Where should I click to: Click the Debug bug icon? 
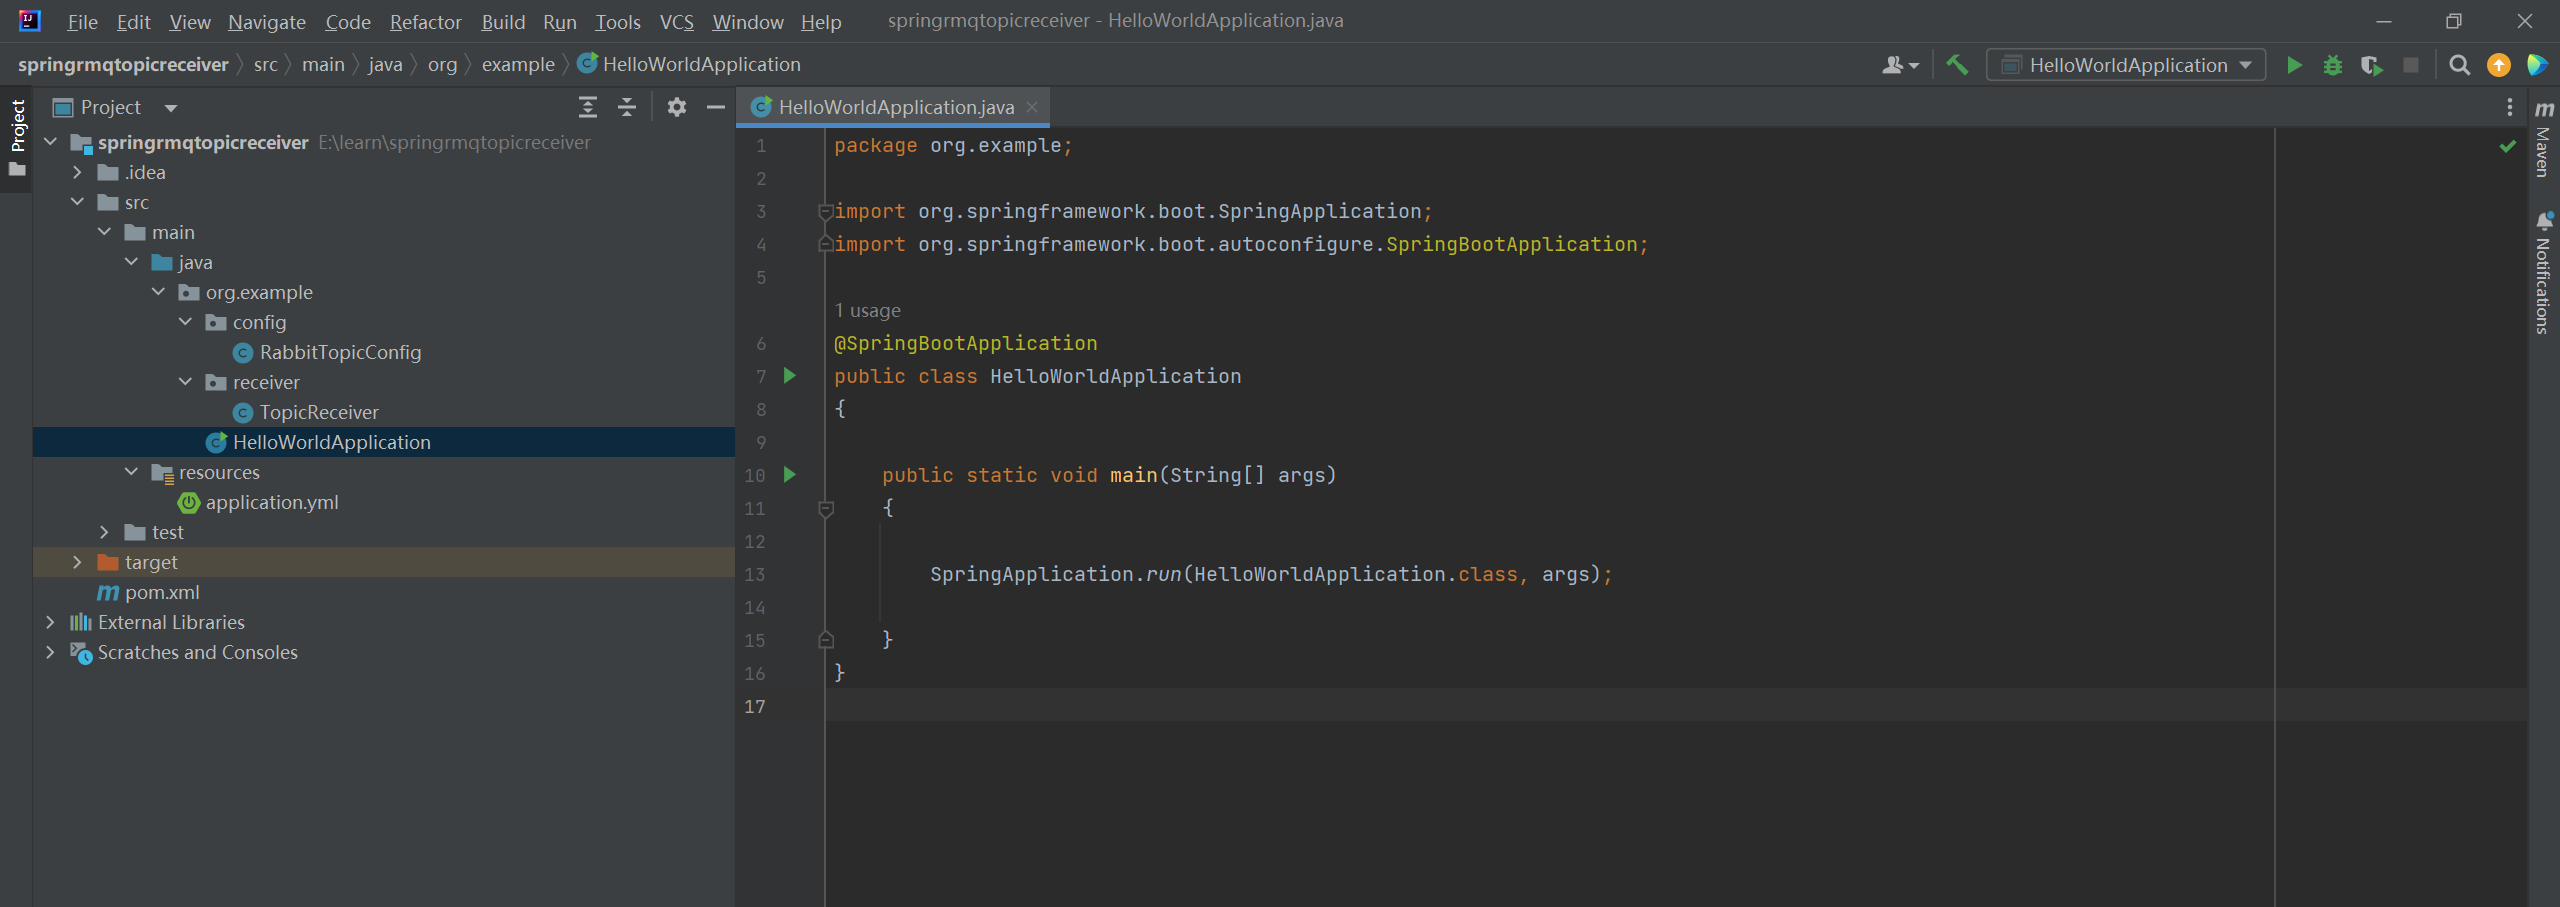[x=2333, y=65]
